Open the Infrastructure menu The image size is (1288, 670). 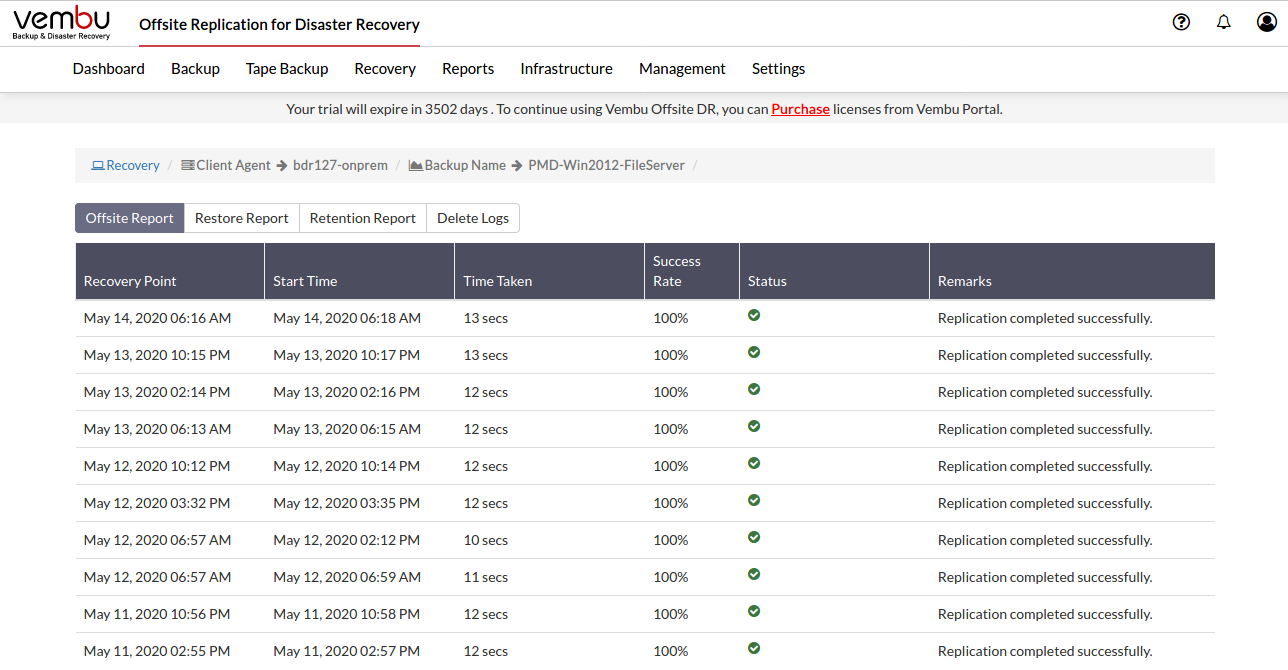tap(566, 69)
